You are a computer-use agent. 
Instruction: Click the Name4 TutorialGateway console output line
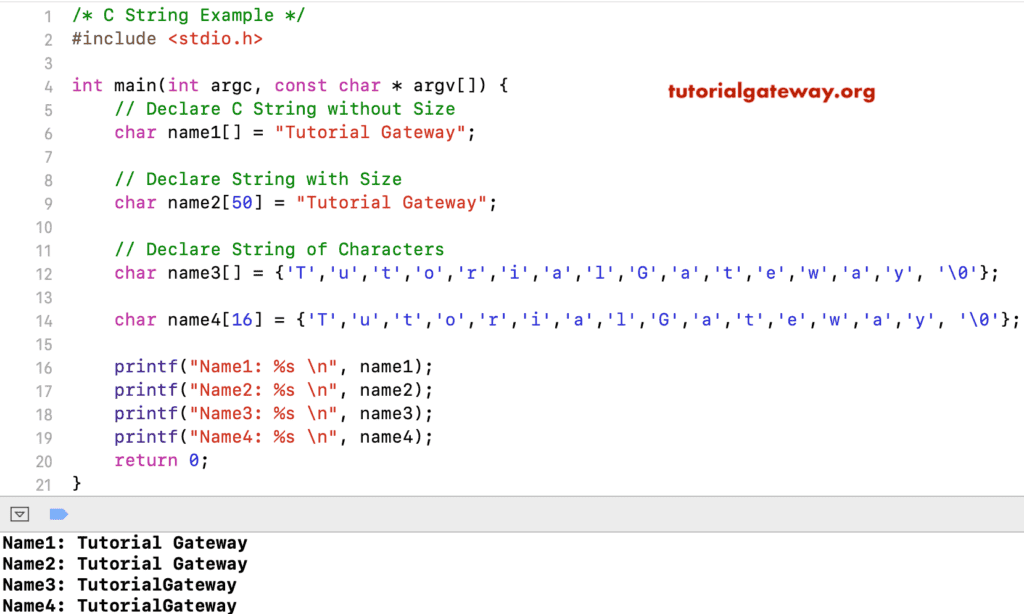(x=118, y=604)
